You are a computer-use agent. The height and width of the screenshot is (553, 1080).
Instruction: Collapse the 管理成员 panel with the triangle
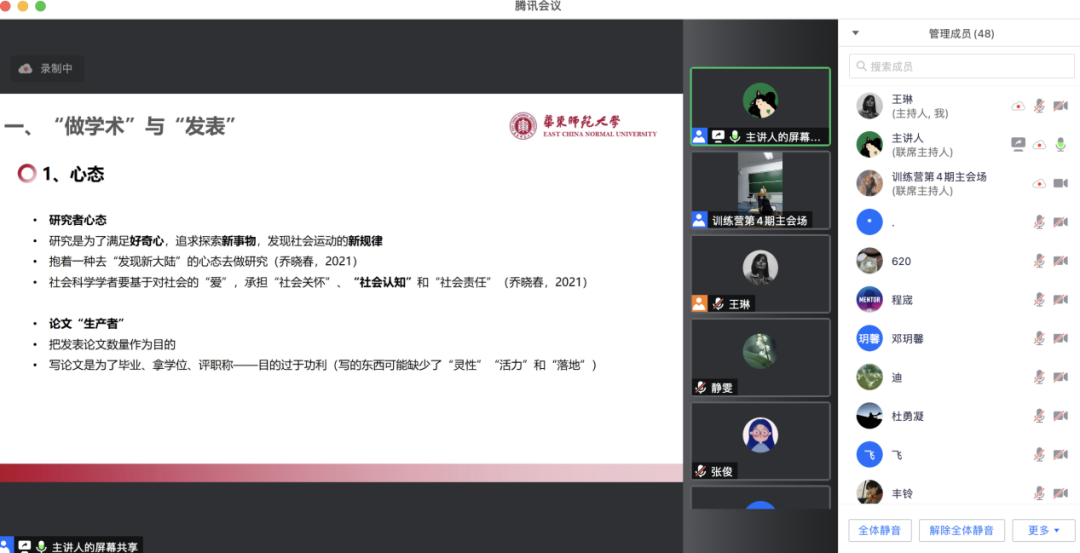[855, 33]
